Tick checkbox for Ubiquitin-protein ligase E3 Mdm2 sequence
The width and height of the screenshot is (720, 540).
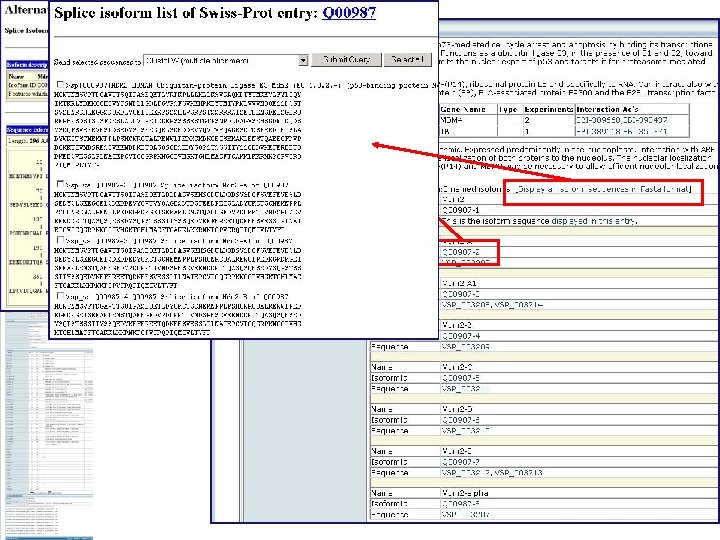click(x=60, y=84)
